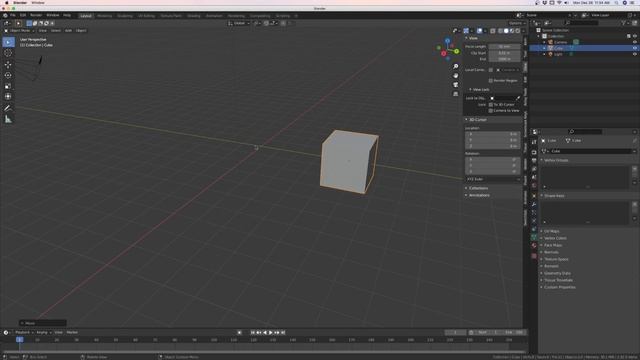Image resolution: width=640 pixels, height=360 pixels.
Task: Toggle show gizmos button
Action: pos(466,31)
